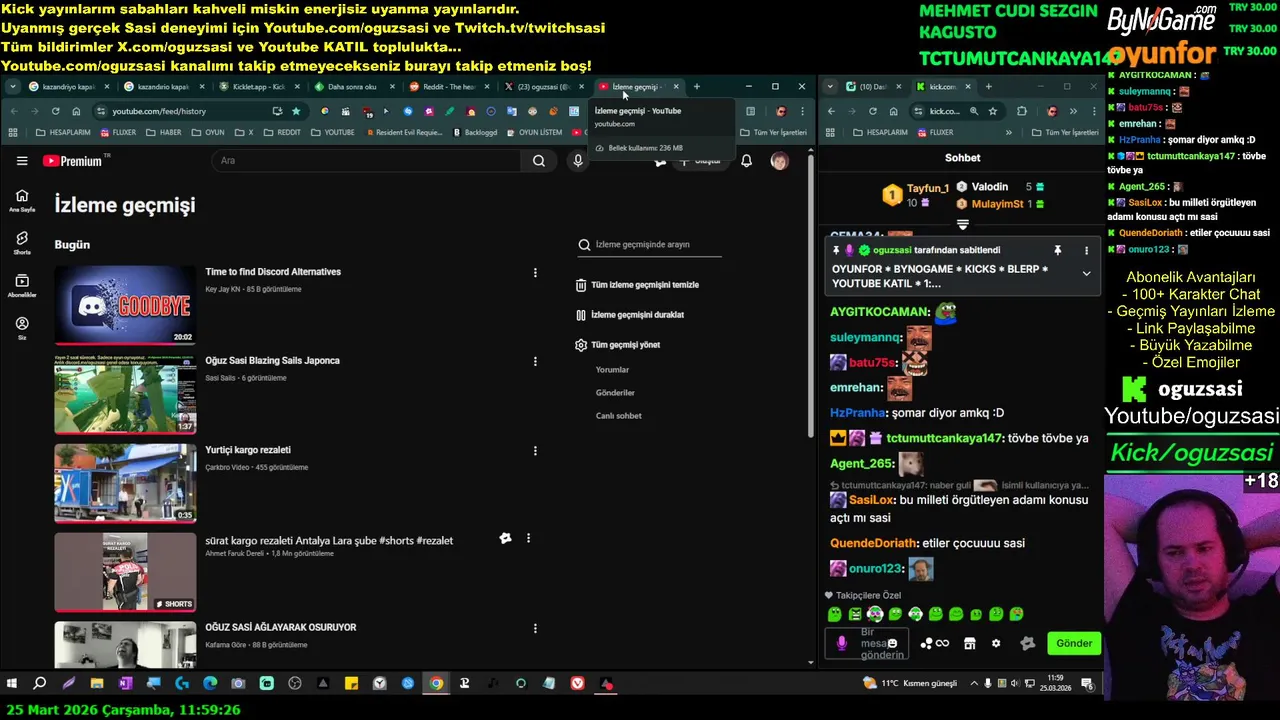Switch to 'Kicklet.app' browser tab
The image size is (1280, 720).
pos(258,87)
